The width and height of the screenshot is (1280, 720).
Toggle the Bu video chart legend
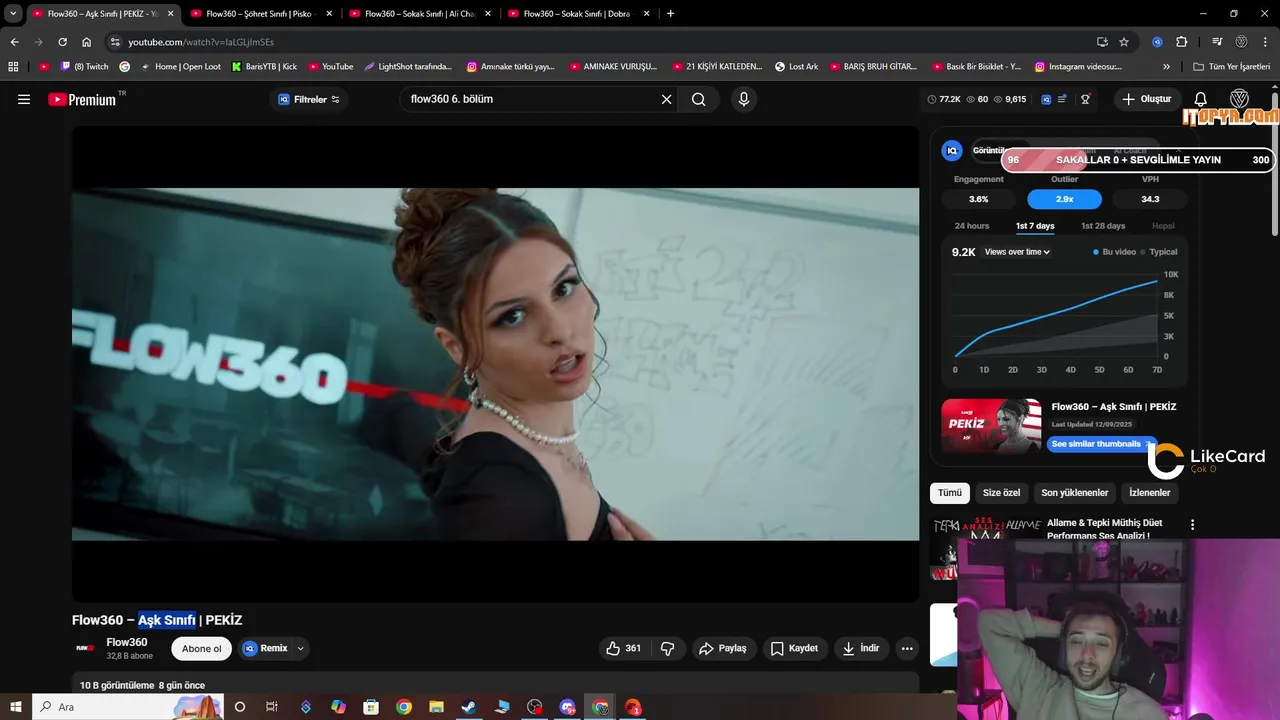click(x=1114, y=252)
